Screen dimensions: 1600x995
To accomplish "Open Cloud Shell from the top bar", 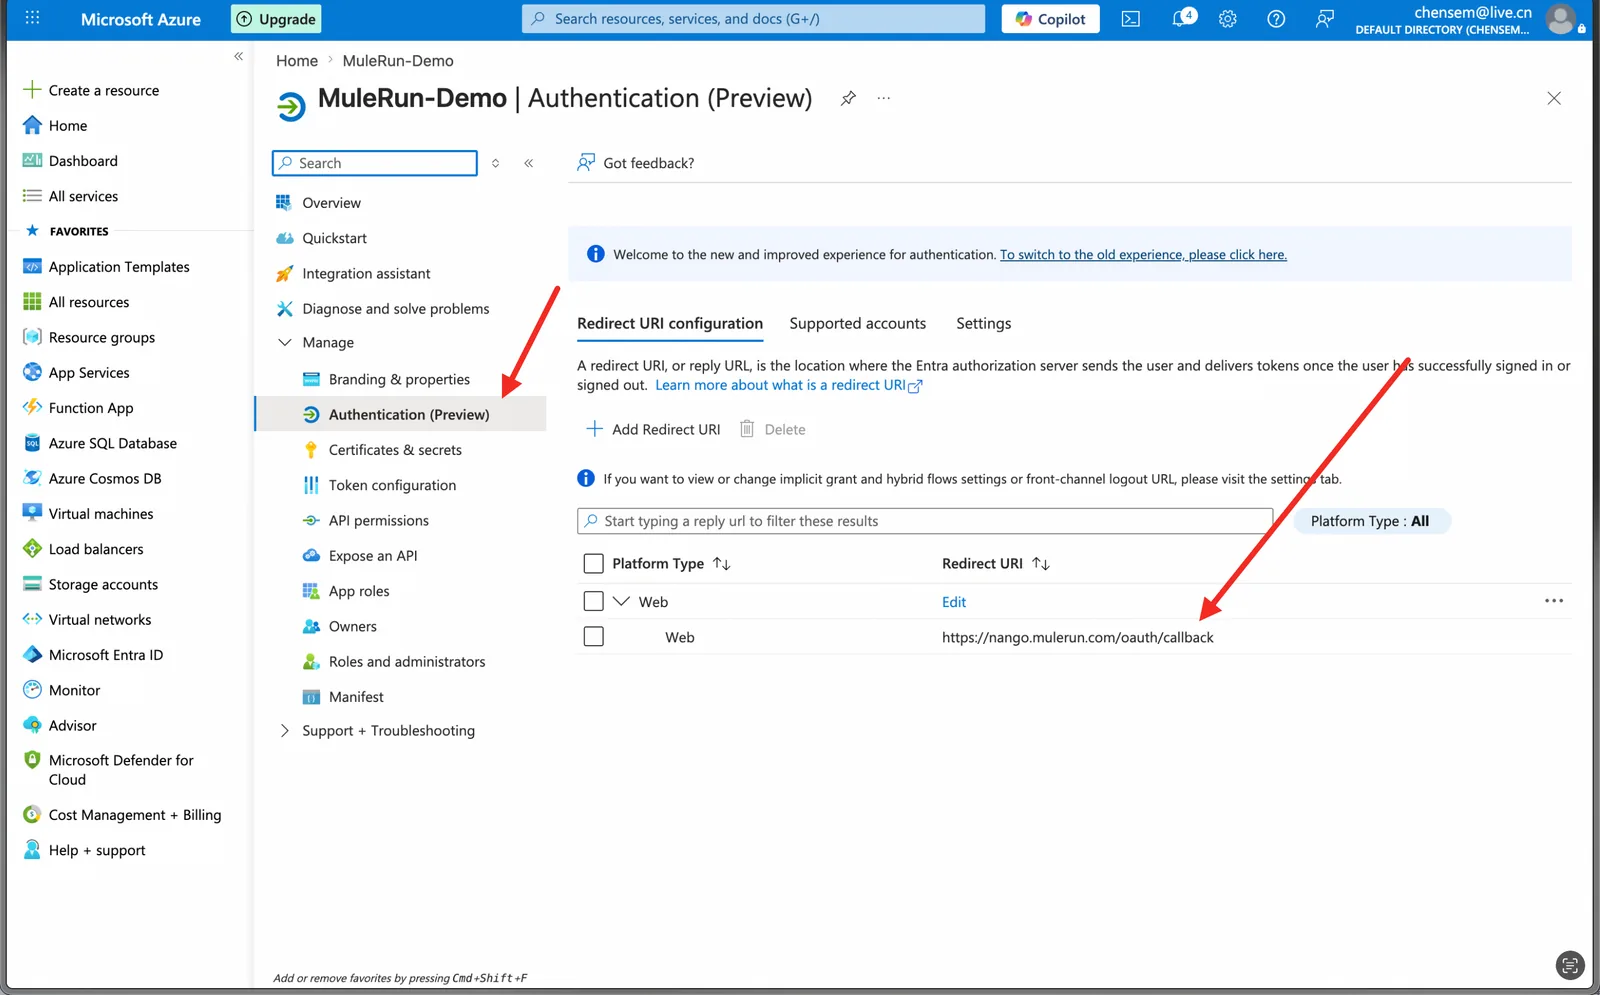I will [x=1130, y=19].
